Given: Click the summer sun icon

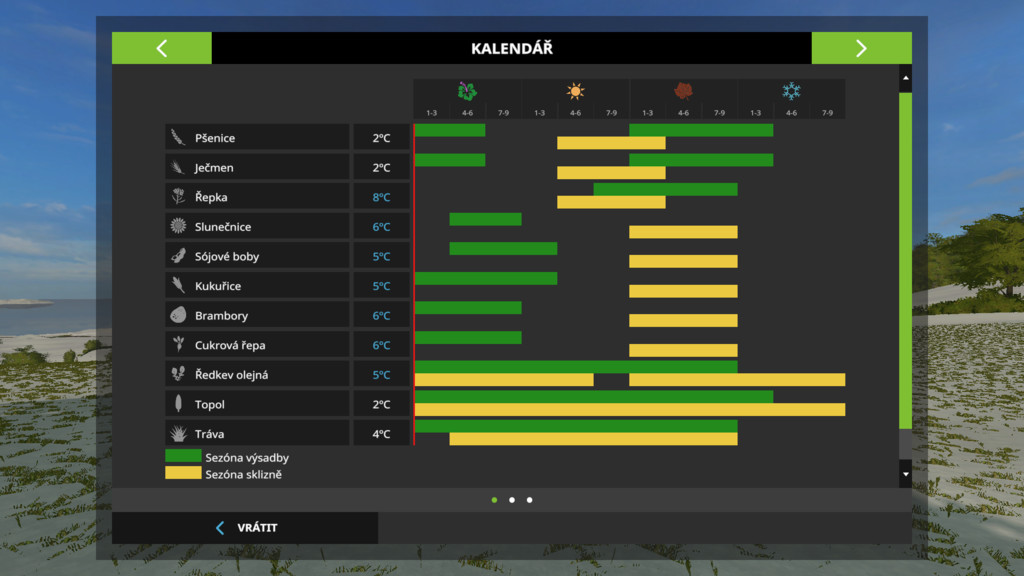Looking at the screenshot, I should 575,91.
